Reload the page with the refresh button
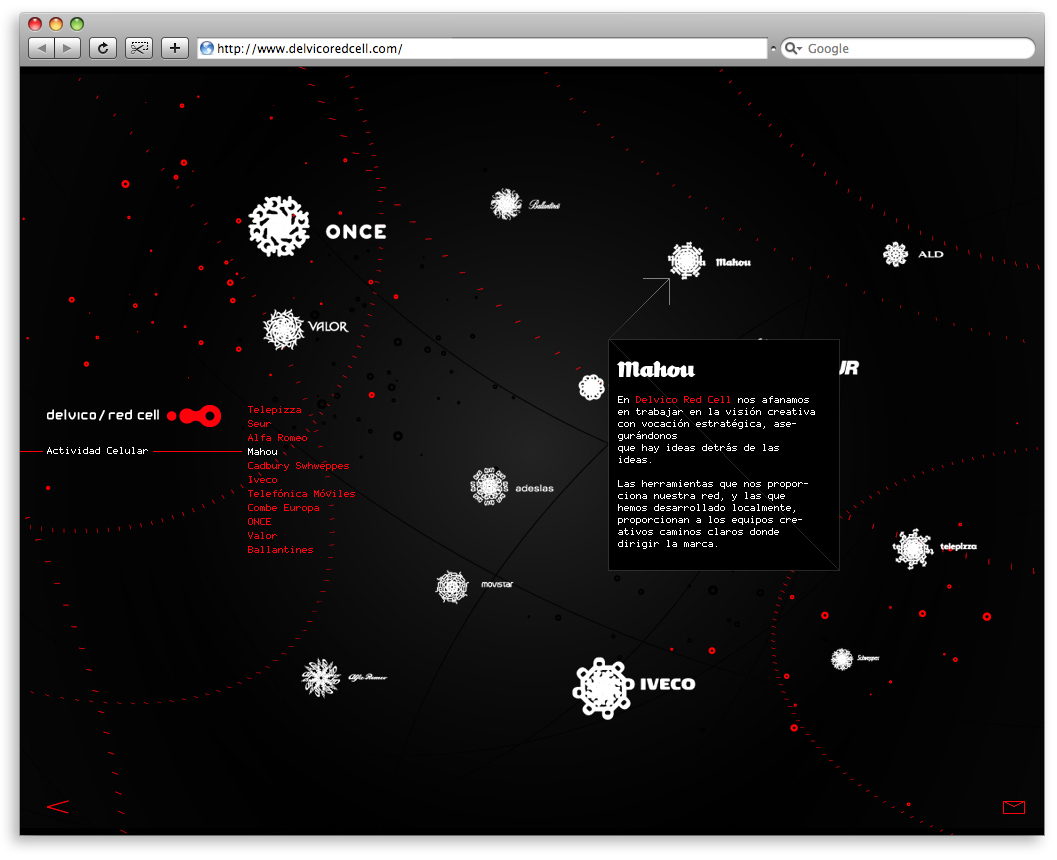 102,48
